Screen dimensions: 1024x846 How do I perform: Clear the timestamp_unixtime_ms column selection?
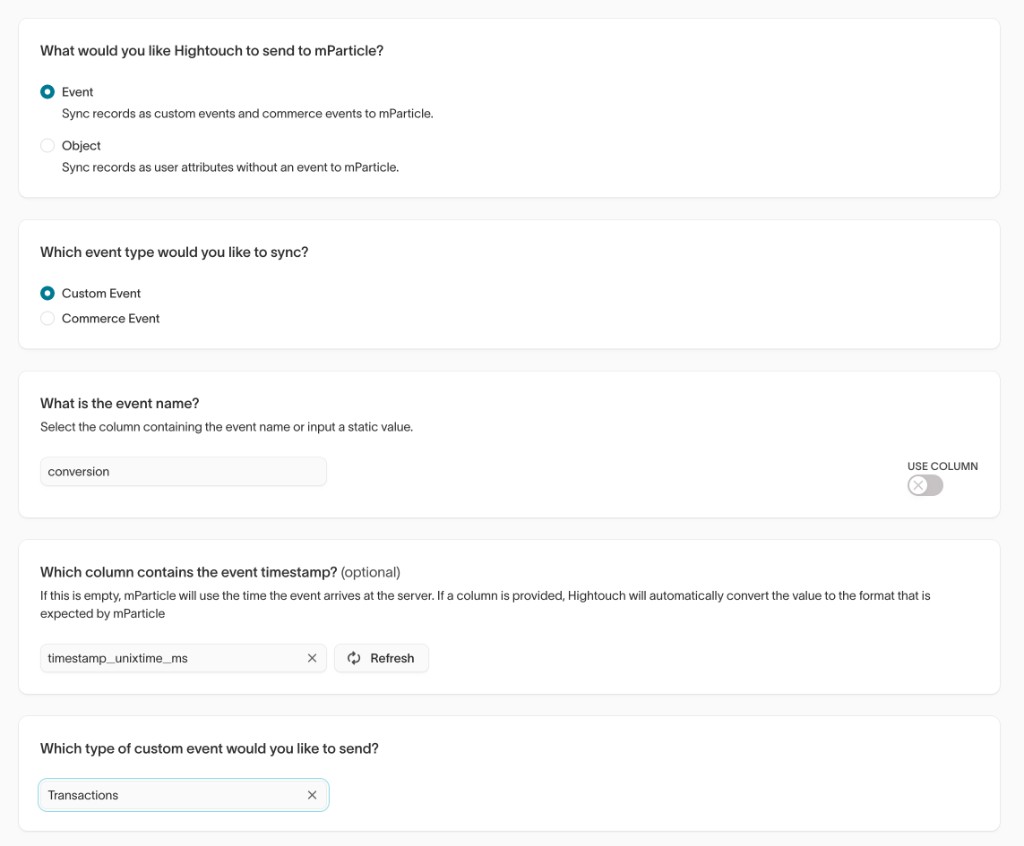[x=312, y=658]
